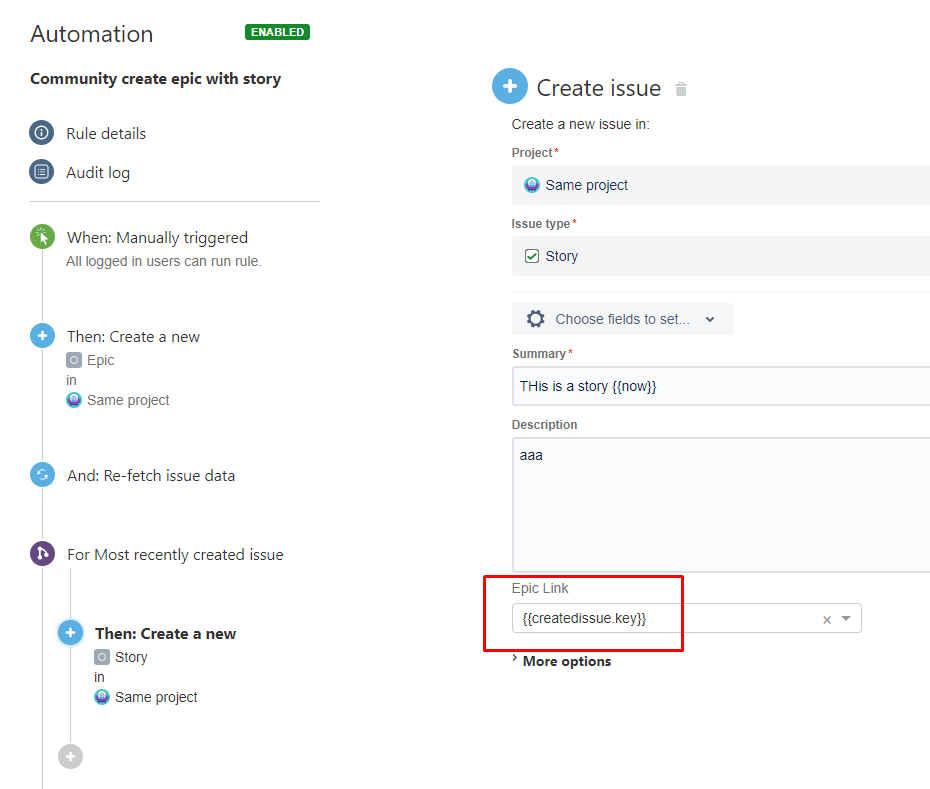Viewport: 930px width, 789px height.
Task: Click inside the Description text area
Action: tap(721, 505)
